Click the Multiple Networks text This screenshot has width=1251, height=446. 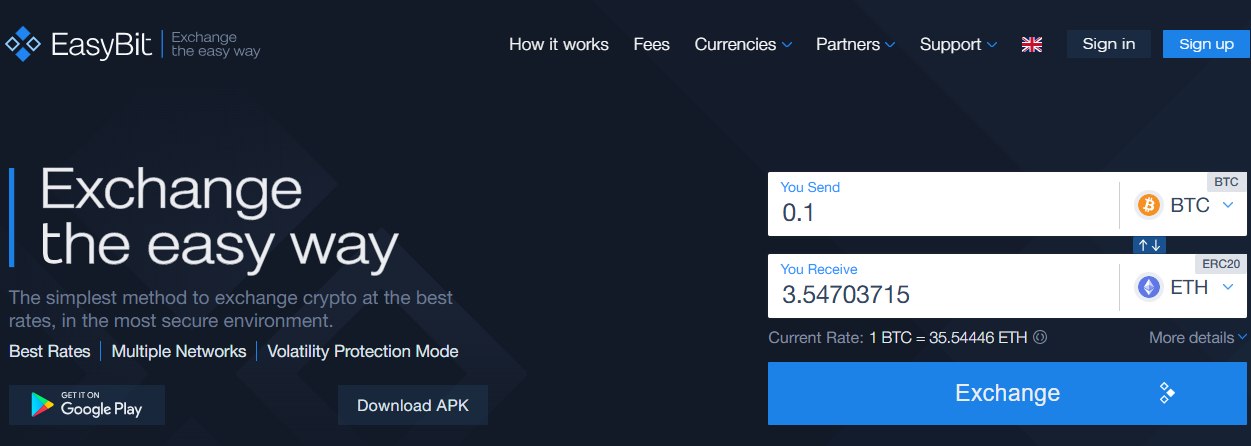[179, 351]
